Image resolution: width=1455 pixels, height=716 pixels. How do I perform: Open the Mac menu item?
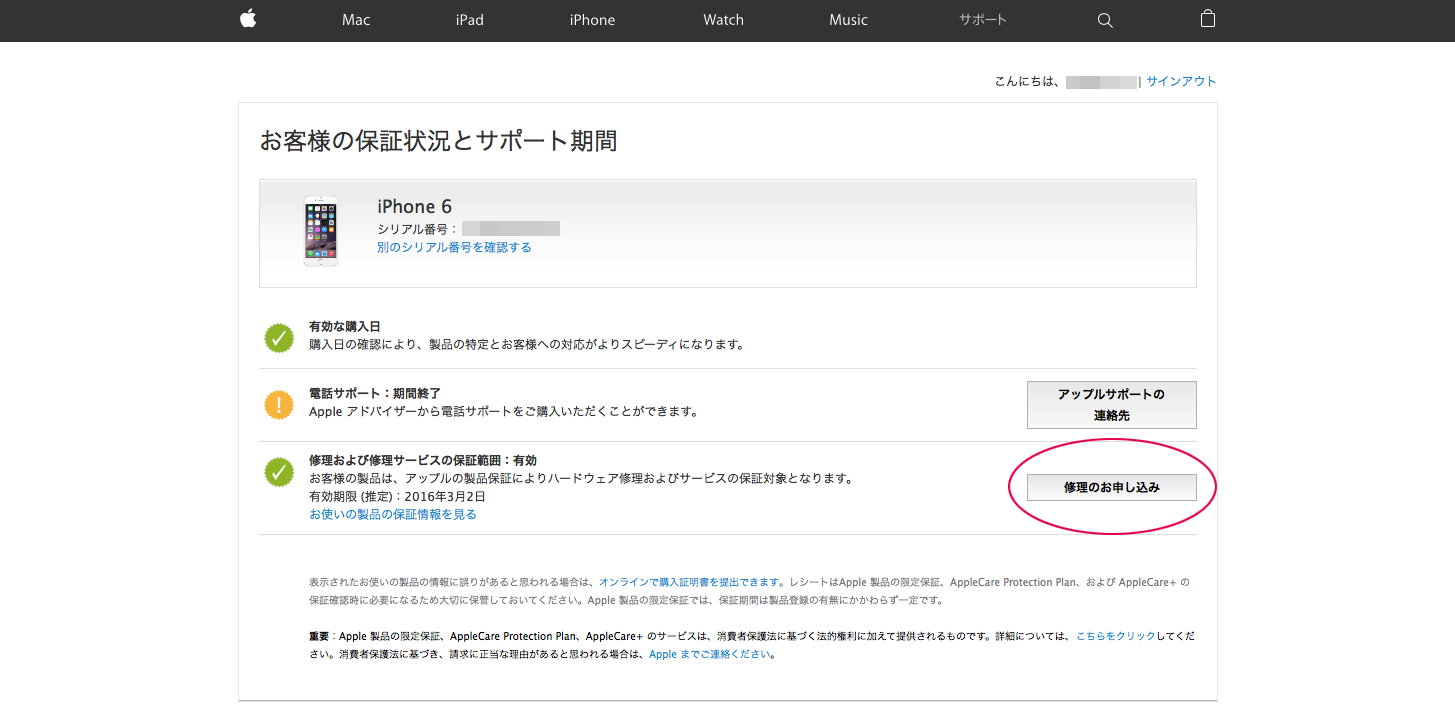point(356,20)
